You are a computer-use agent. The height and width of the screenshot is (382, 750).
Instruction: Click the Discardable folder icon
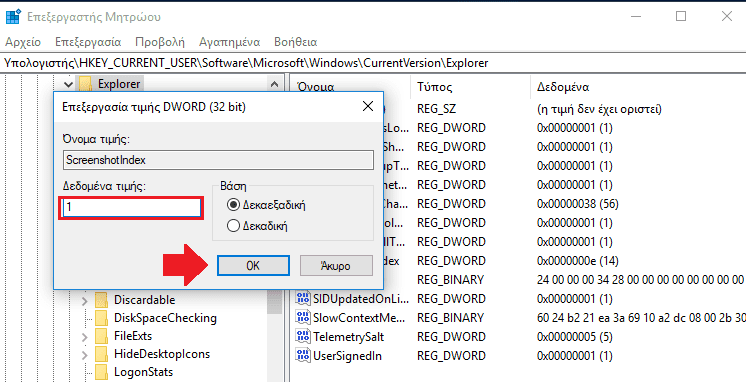click(101, 300)
